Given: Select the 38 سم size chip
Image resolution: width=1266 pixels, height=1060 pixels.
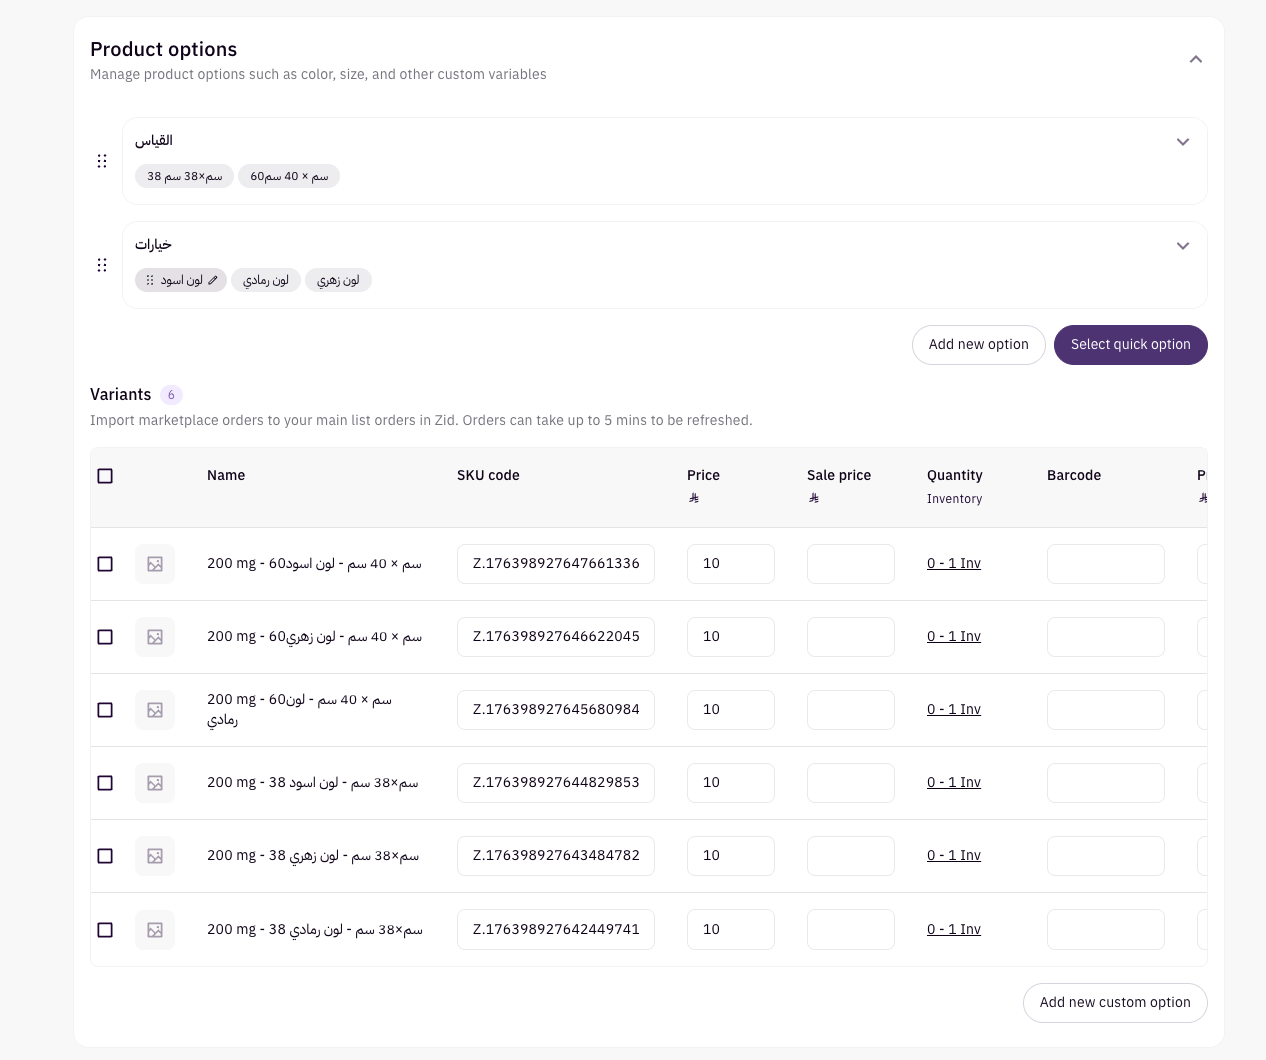Looking at the screenshot, I should (x=184, y=176).
